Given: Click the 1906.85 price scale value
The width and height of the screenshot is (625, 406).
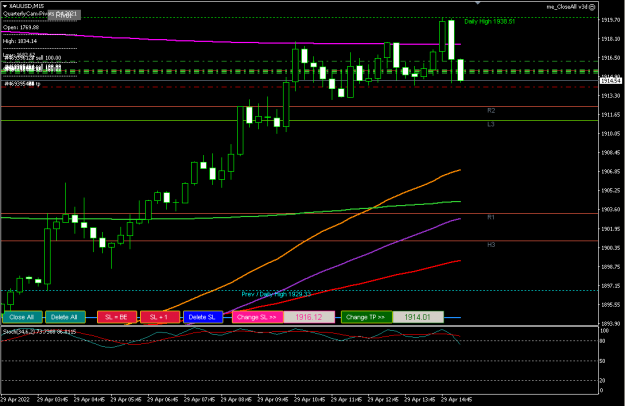Looking at the screenshot, I should [x=610, y=172].
